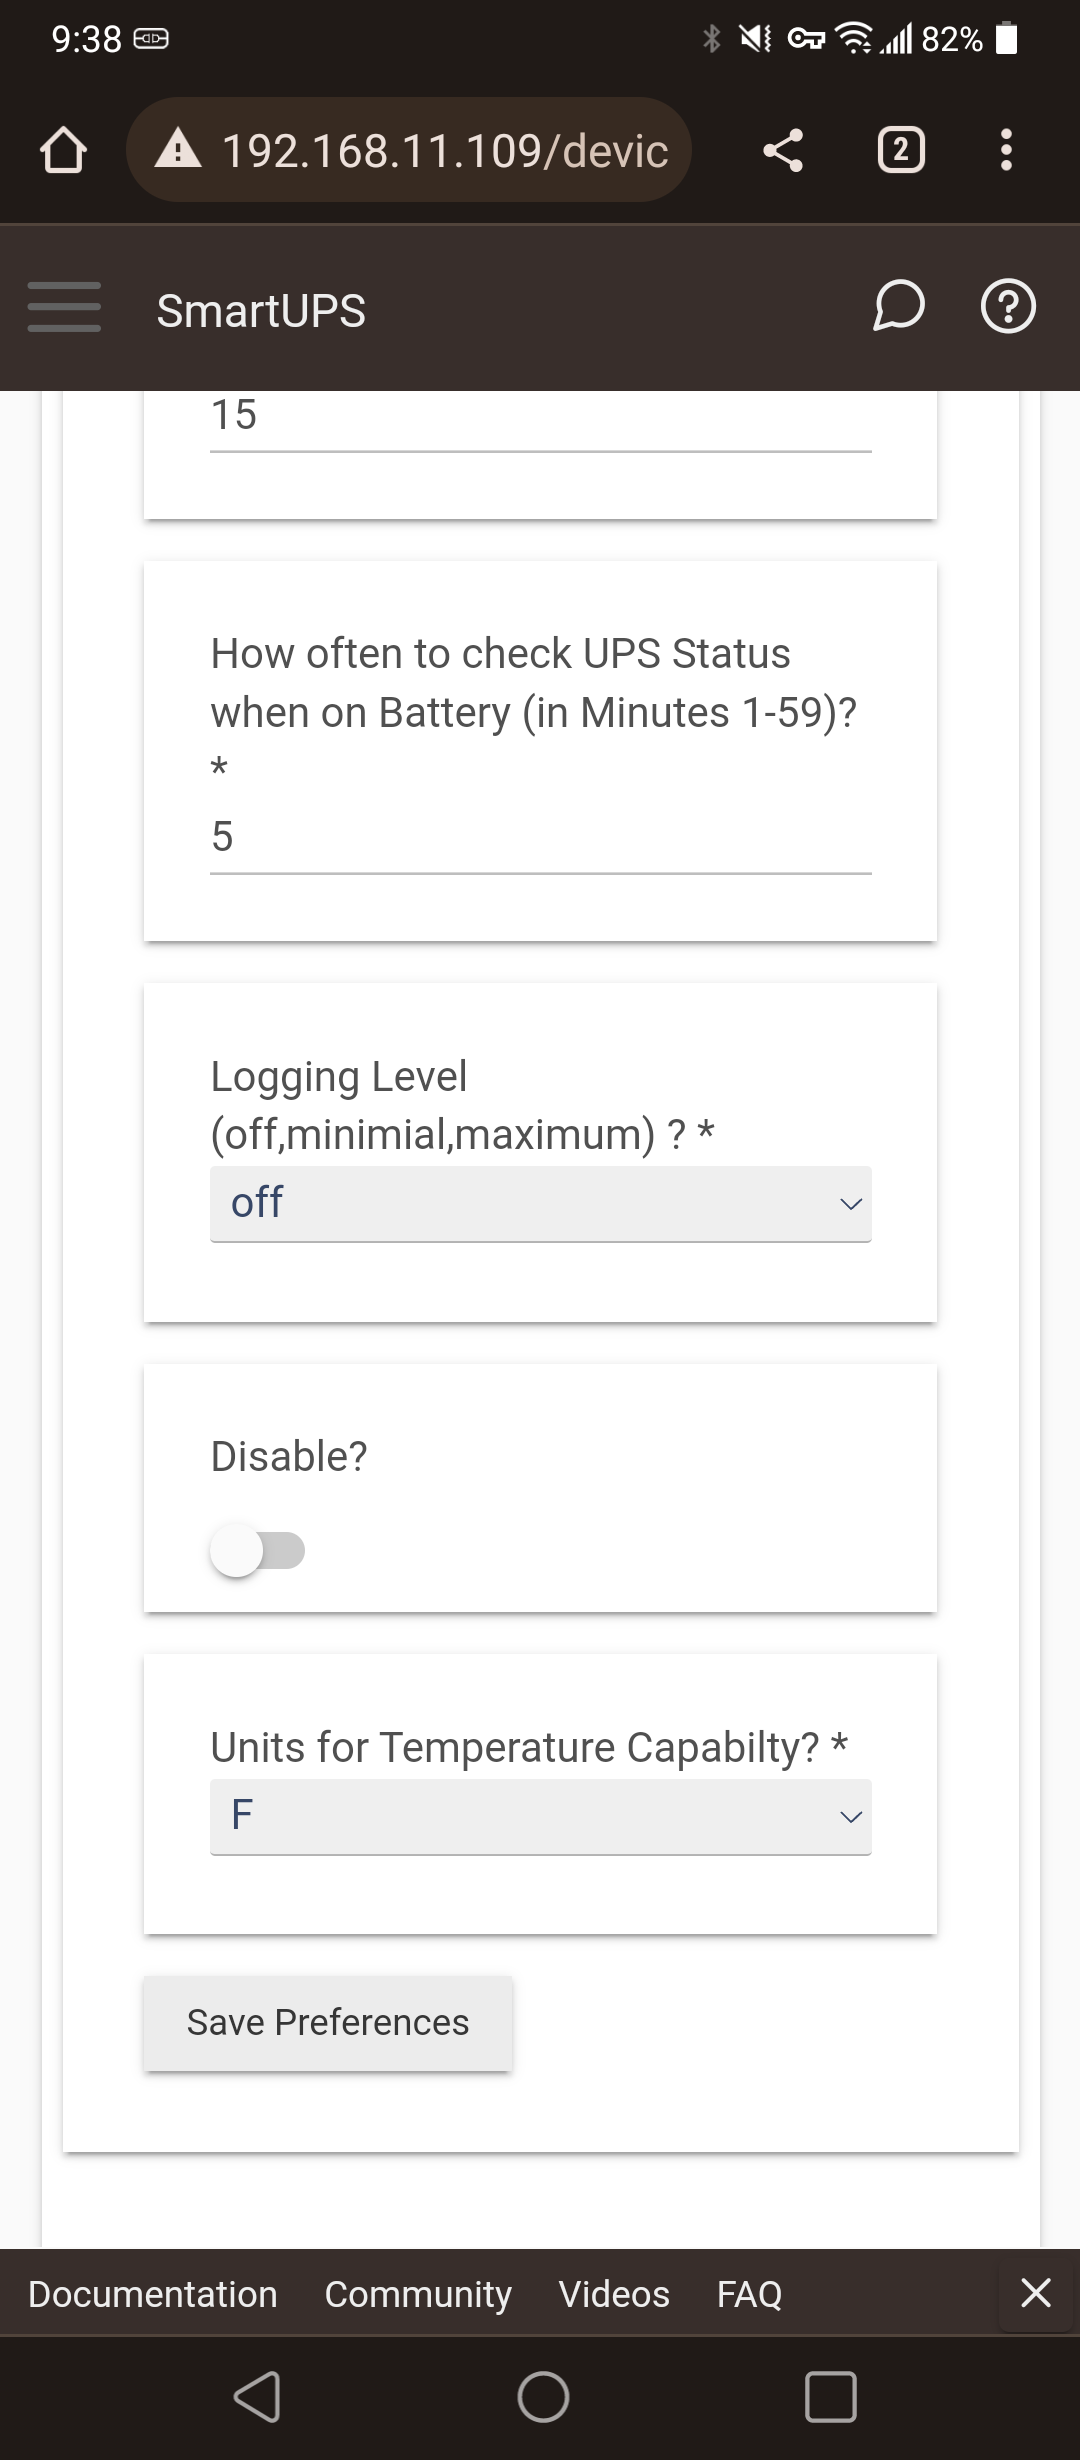The image size is (1080, 2460).
Task: Toggle the Disable switch
Action: (x=257, y=1551)
